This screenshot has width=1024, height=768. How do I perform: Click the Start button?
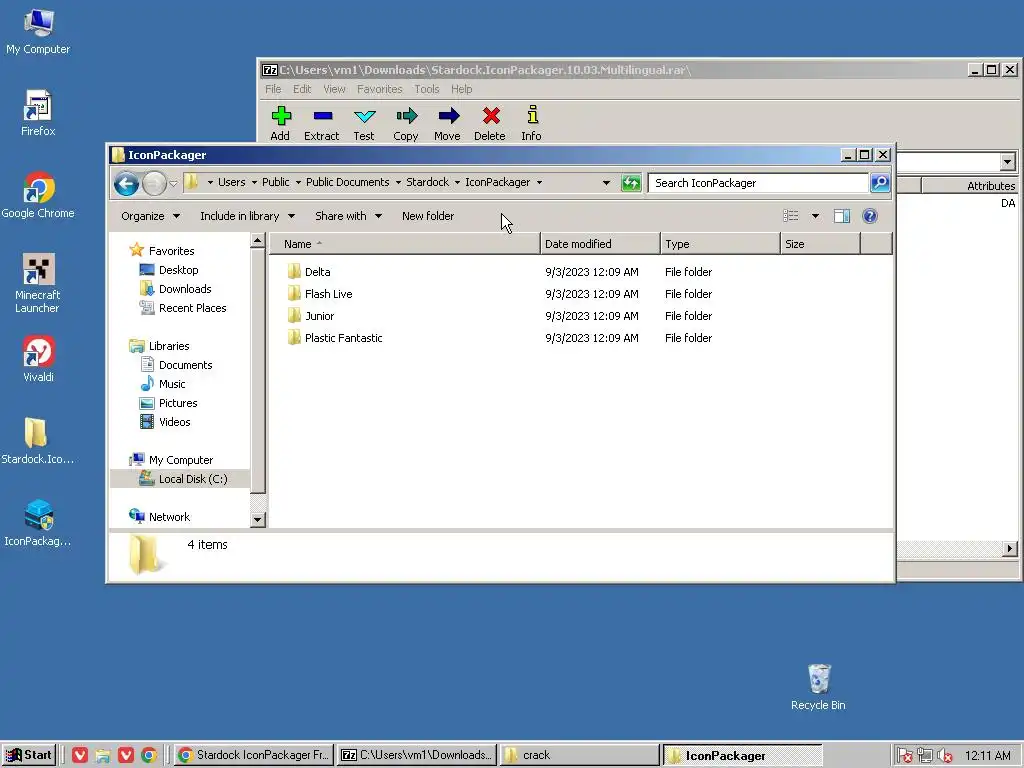(29, 755)
